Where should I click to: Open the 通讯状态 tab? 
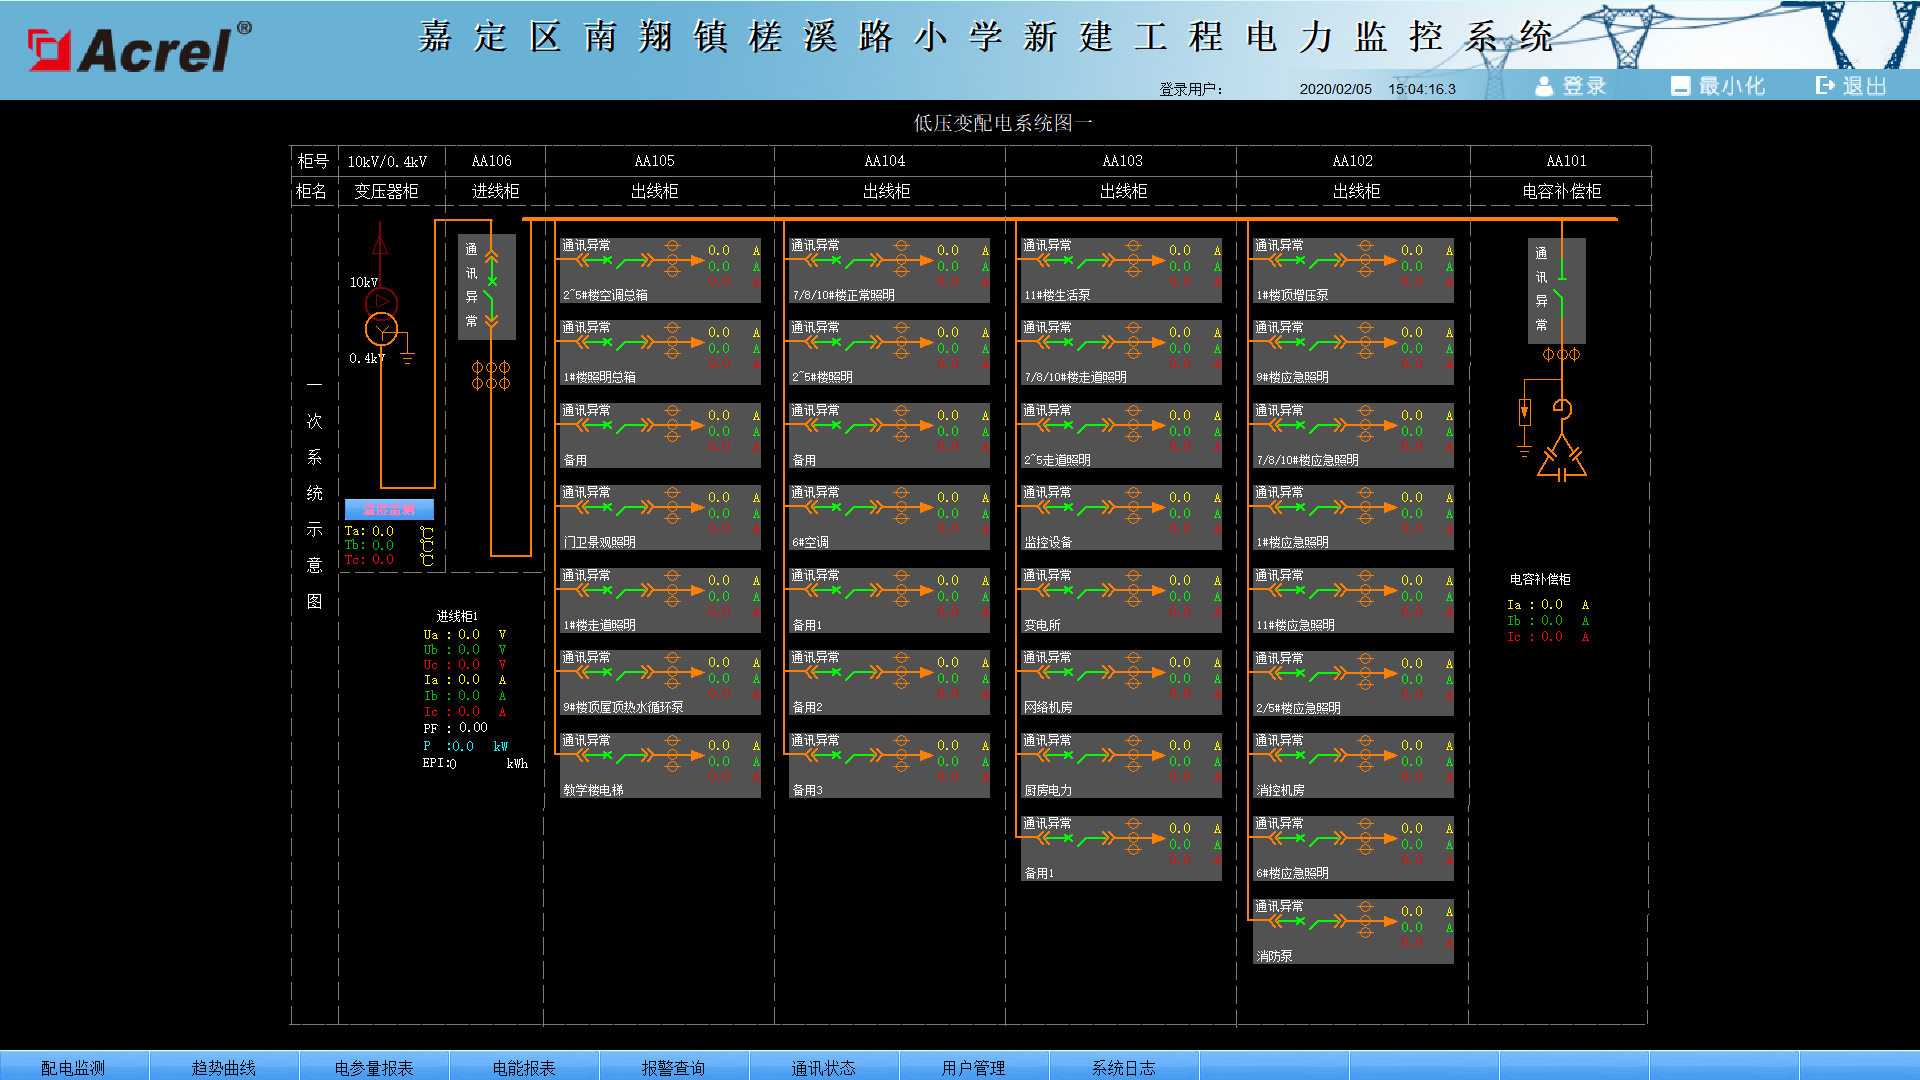pyautogui.click(x=823, y=1067)
